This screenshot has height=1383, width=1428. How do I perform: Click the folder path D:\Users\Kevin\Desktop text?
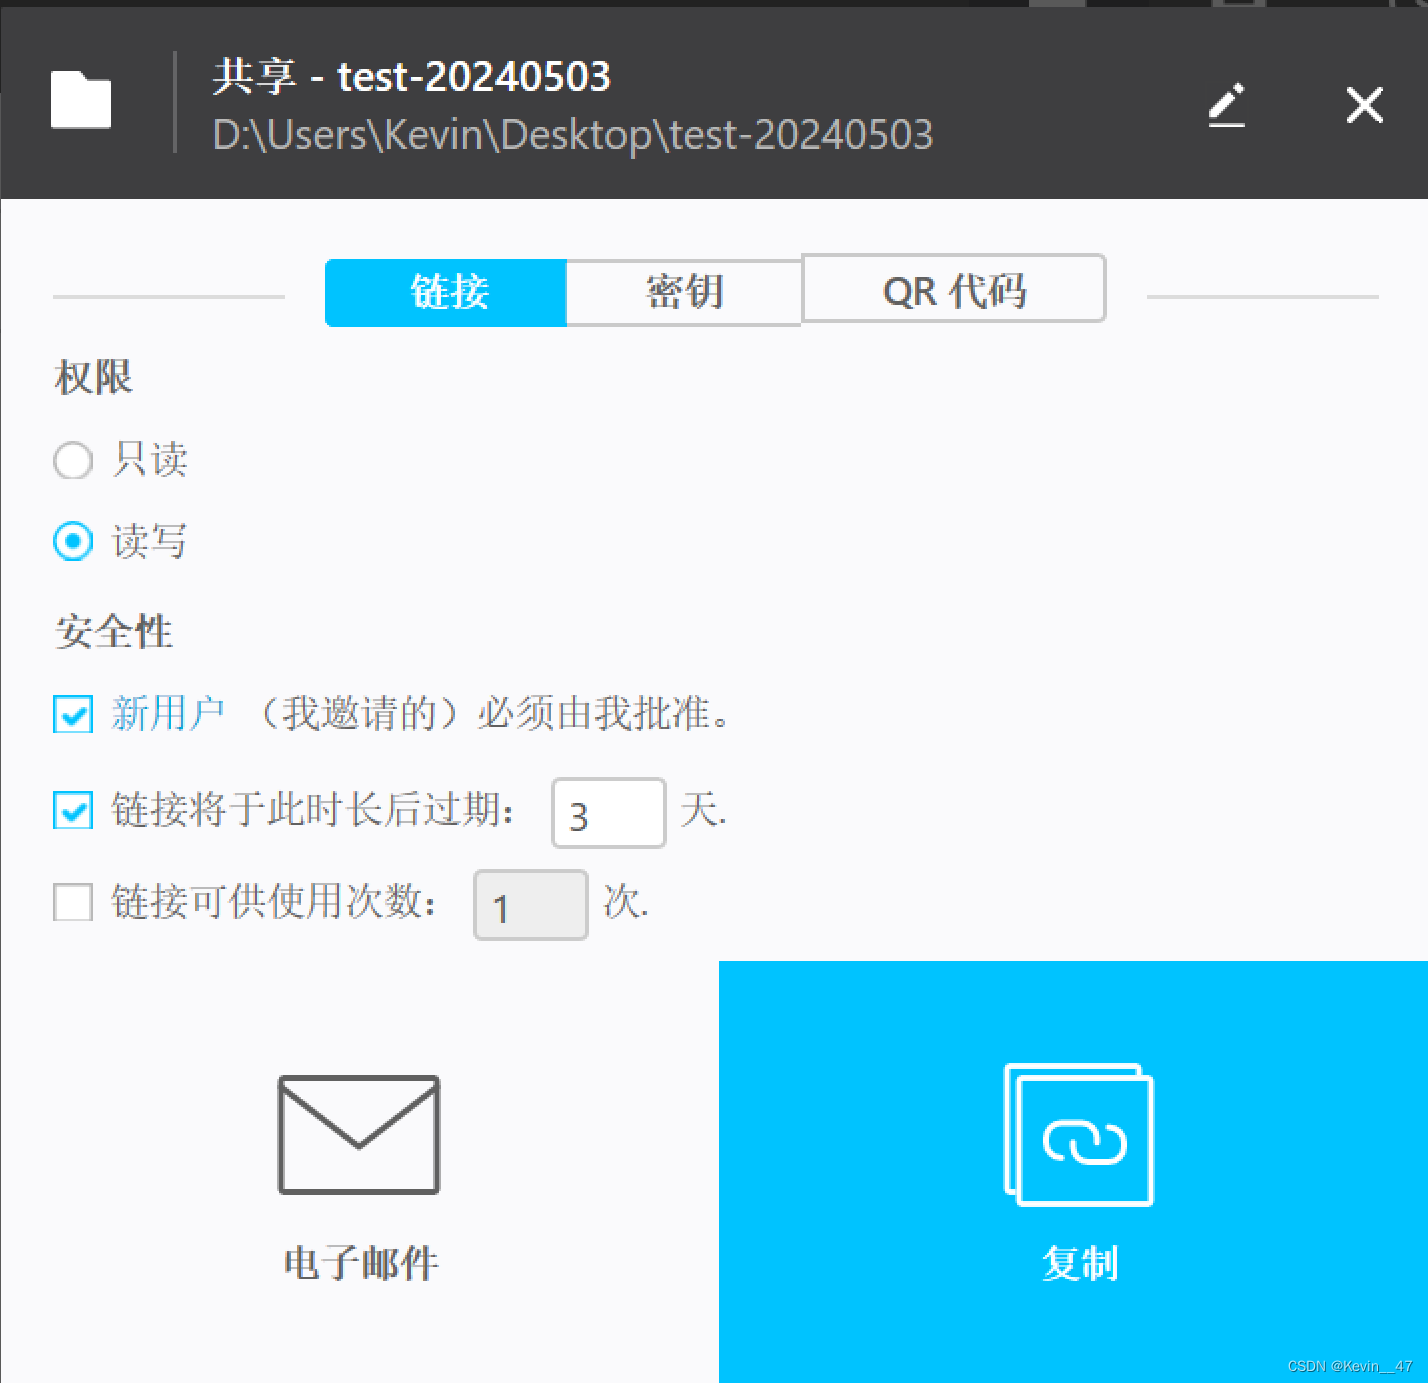(572, 135)
